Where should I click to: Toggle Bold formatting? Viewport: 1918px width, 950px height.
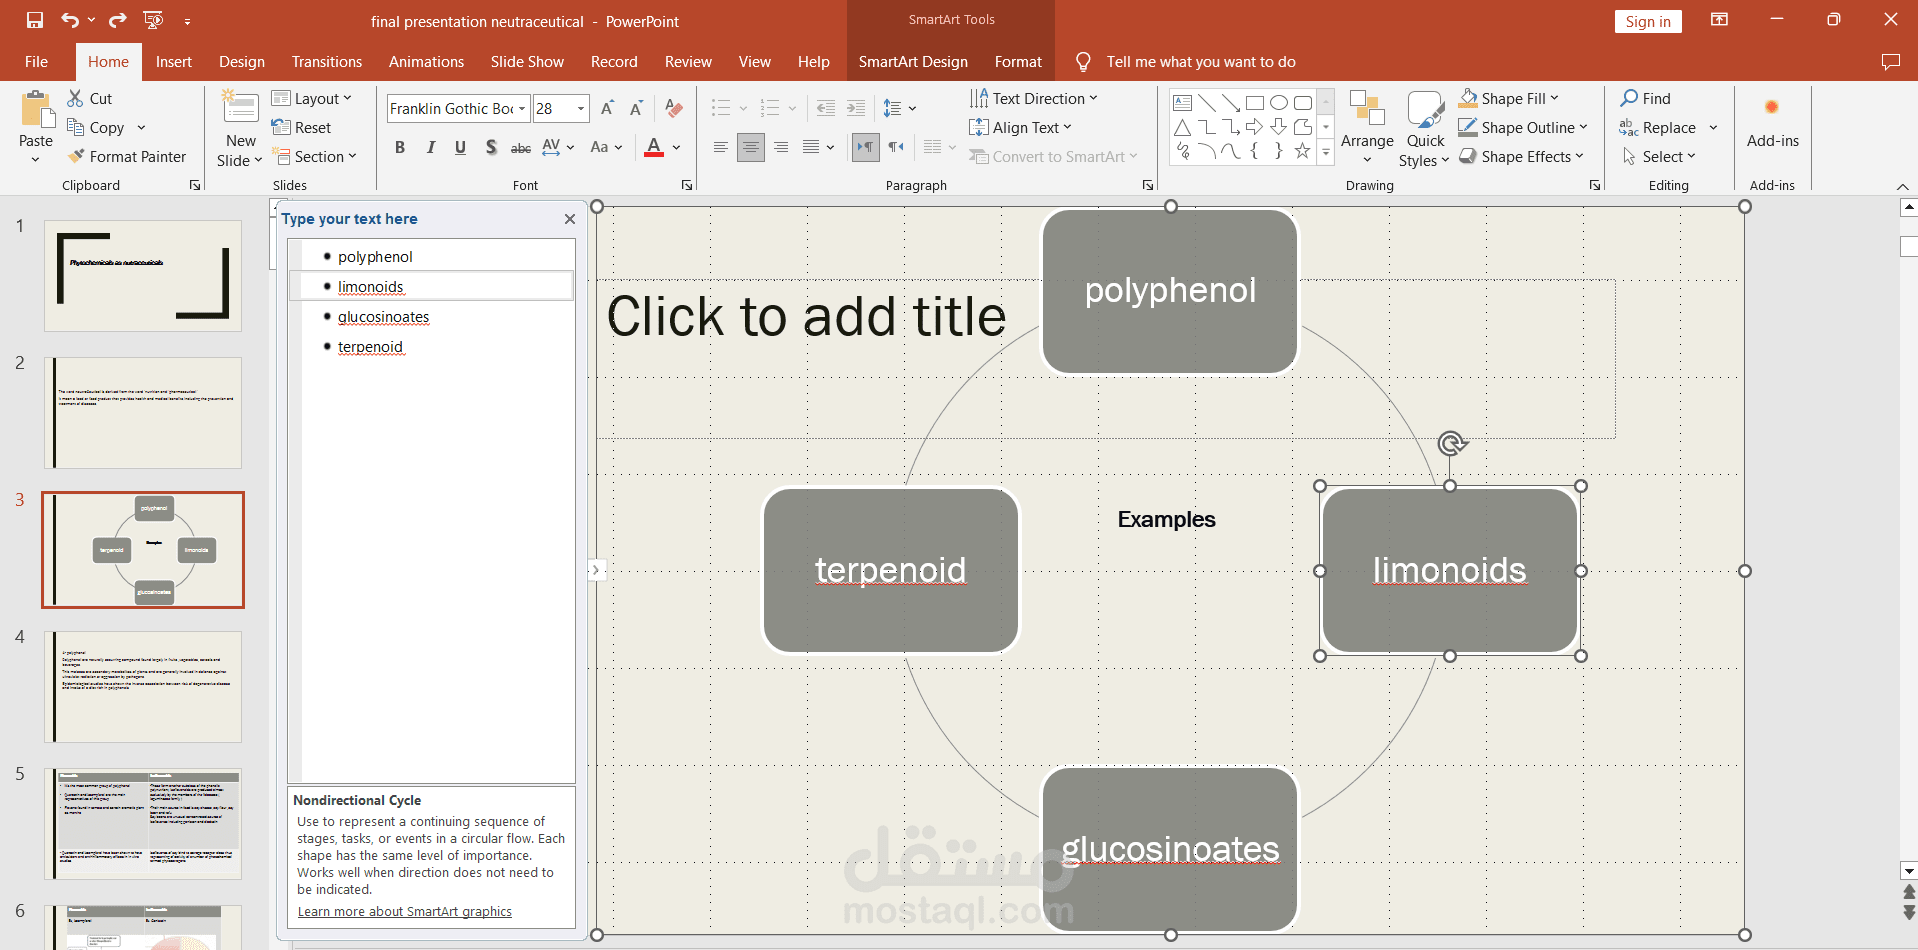point(400,147)
